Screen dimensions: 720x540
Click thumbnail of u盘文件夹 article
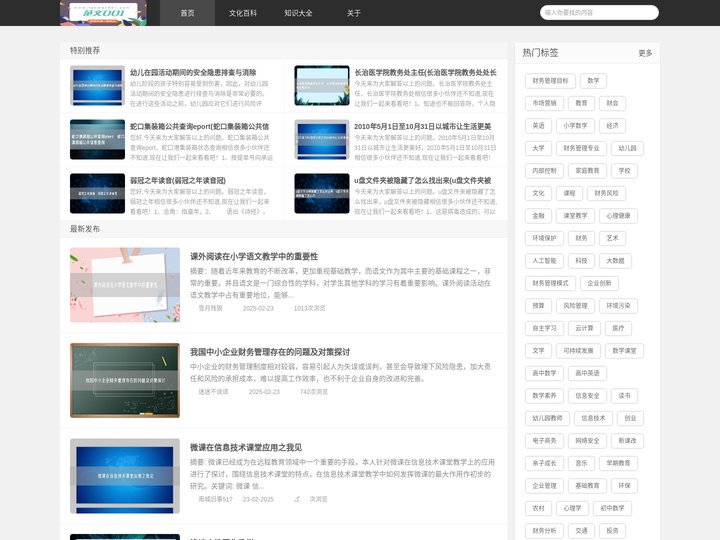(x=322, y=193)
